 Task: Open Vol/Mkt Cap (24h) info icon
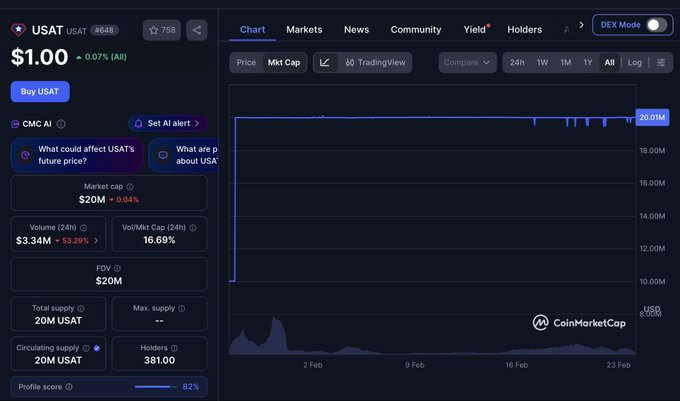[x=193, y=228]
